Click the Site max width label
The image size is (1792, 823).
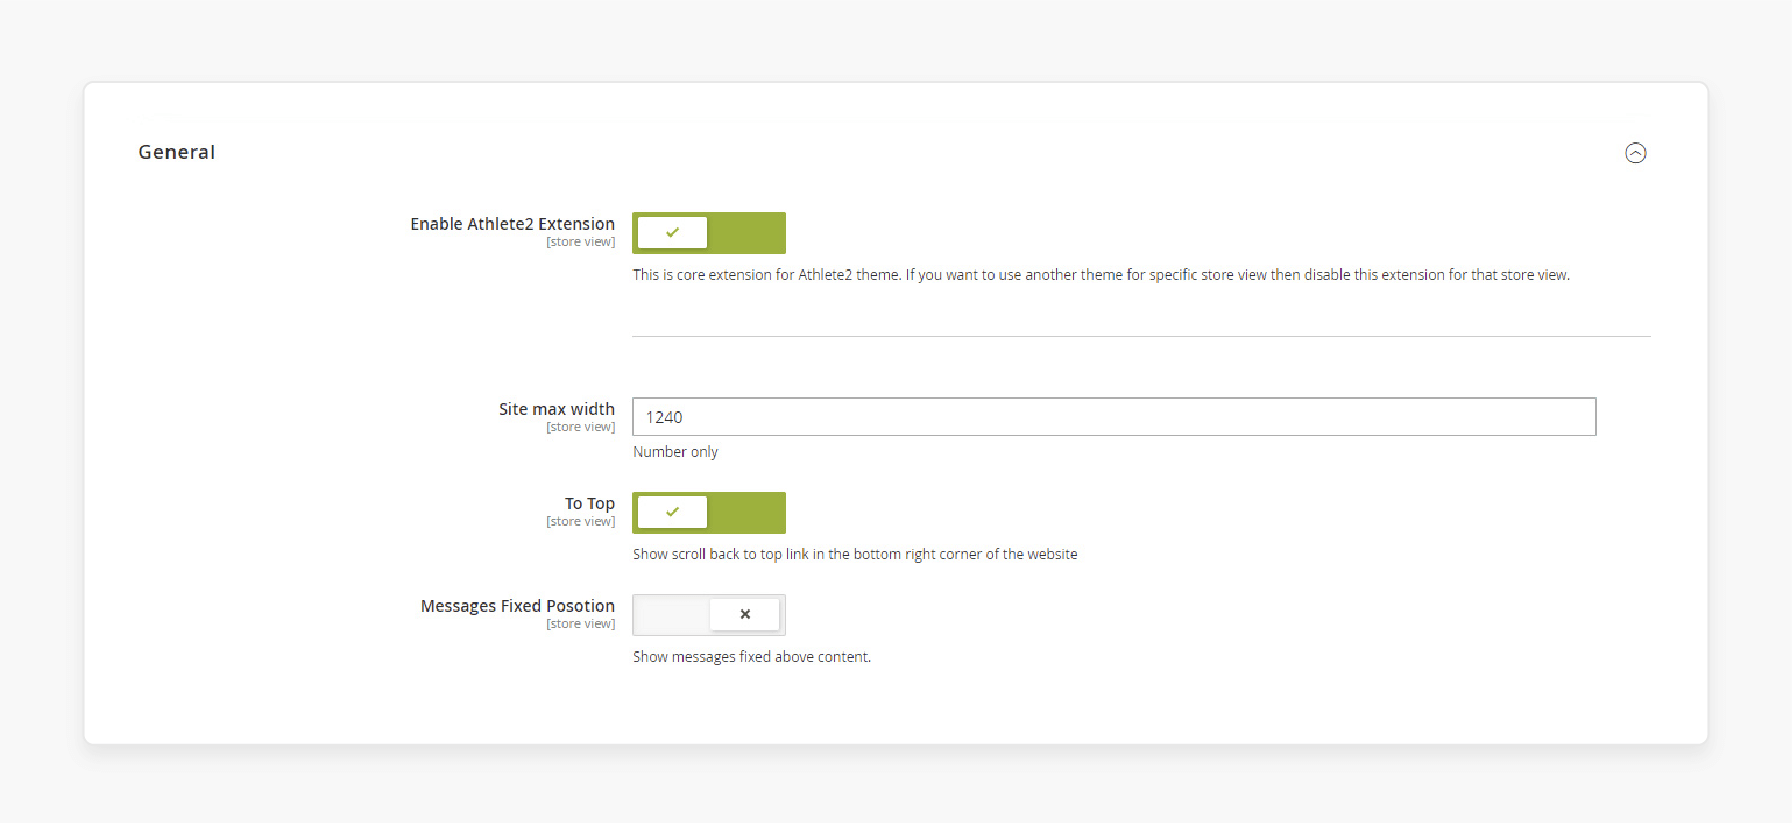pos(557,409)
